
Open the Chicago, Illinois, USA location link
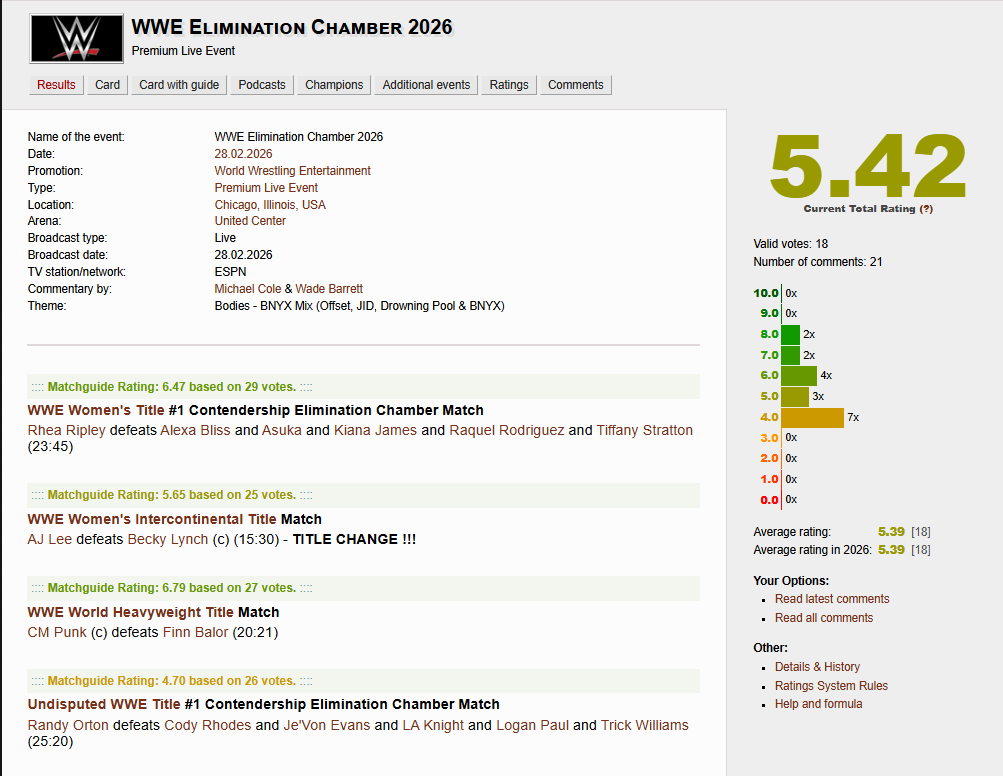(x=270, y=205)
